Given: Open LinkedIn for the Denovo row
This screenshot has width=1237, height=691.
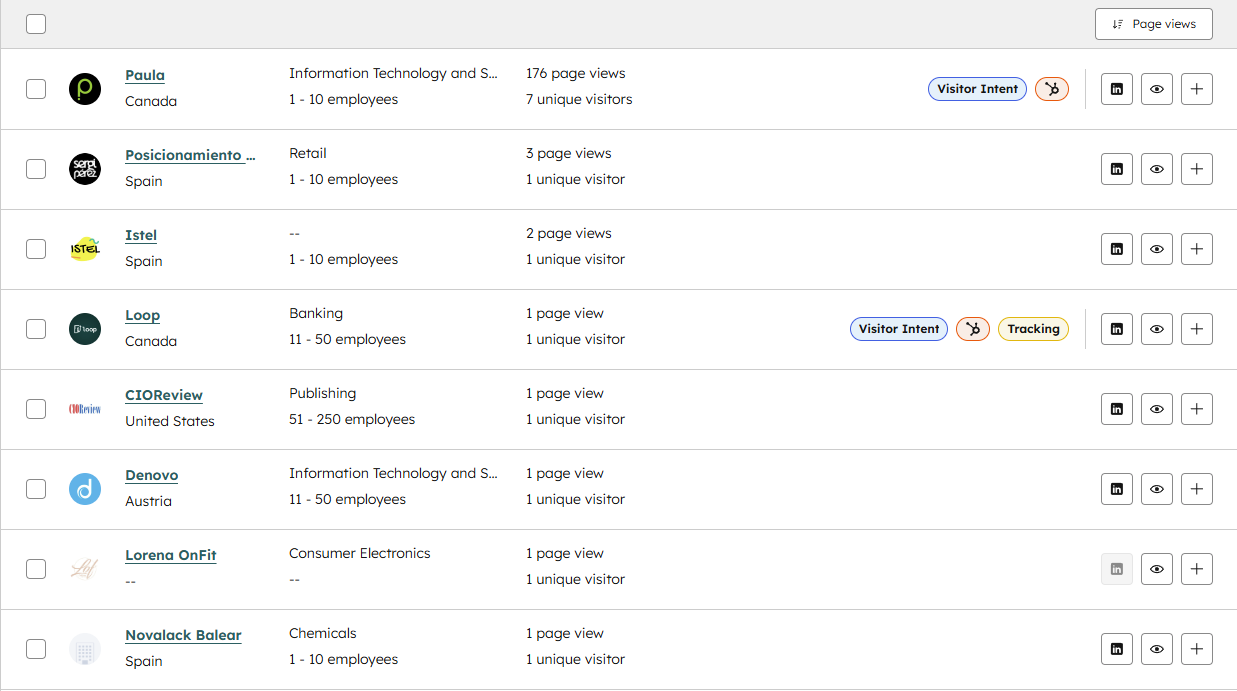Looking at the screenshot, I should click(x=1117, y=489).
